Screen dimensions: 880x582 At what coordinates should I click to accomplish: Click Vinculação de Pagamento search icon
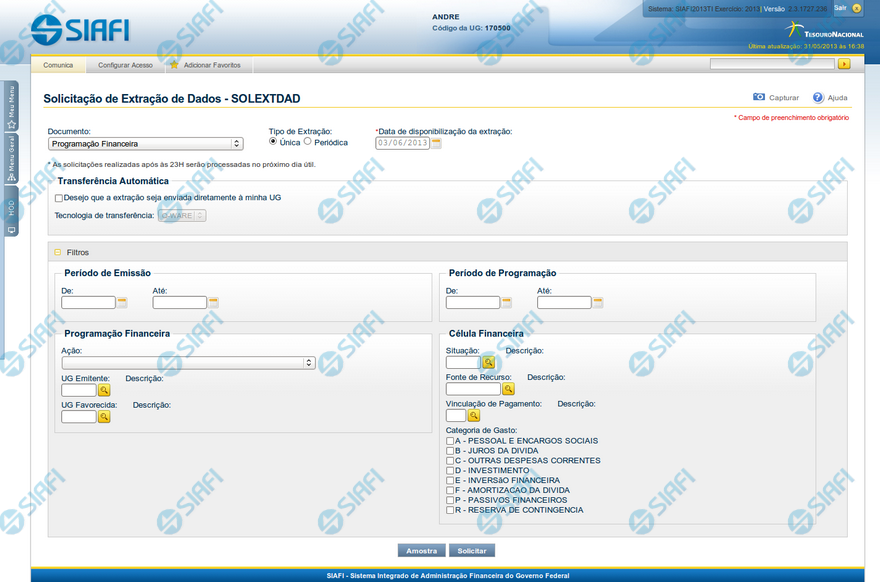coord(474,415)
